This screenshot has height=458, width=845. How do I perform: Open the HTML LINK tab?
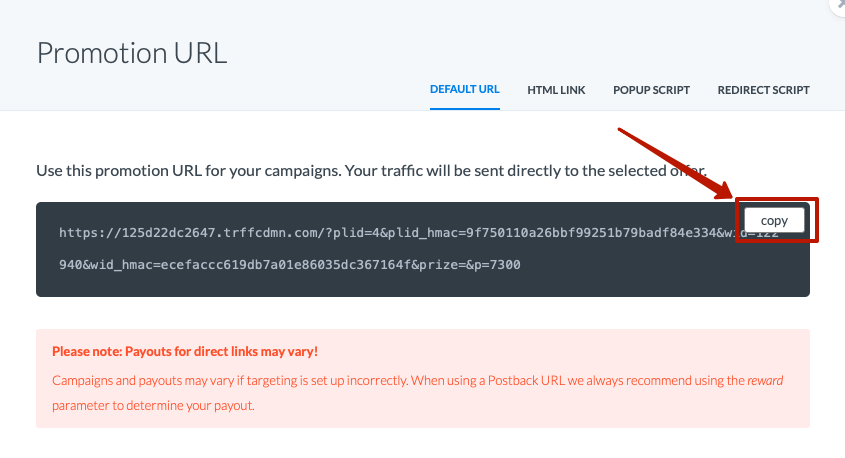click(556, 90)
